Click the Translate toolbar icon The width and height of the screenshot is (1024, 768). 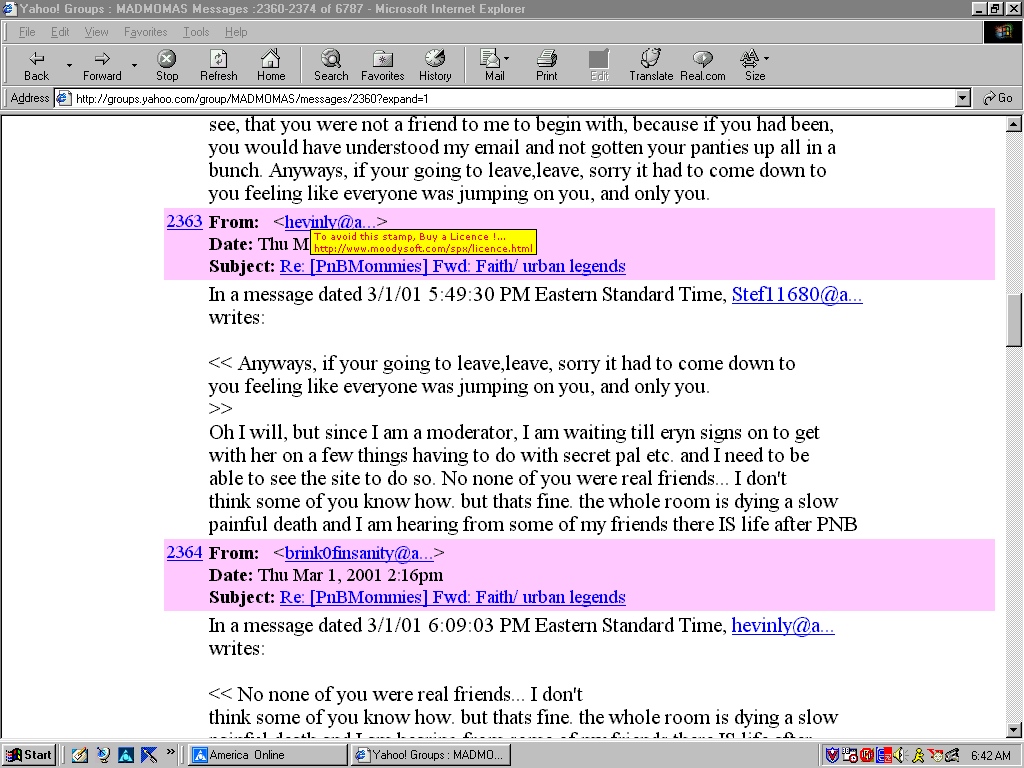click(651, 65)
